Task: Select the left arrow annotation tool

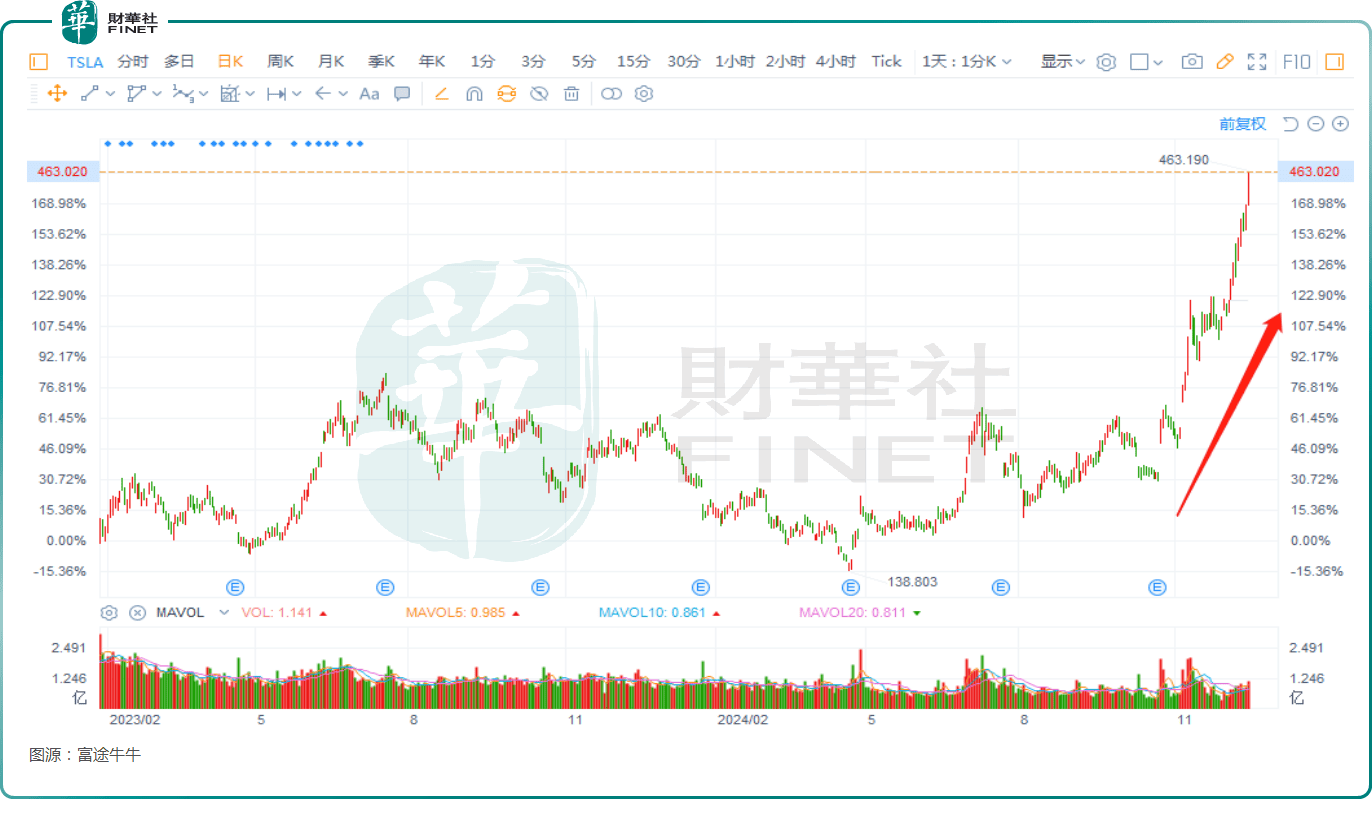Action: click(x=322, y=94)
